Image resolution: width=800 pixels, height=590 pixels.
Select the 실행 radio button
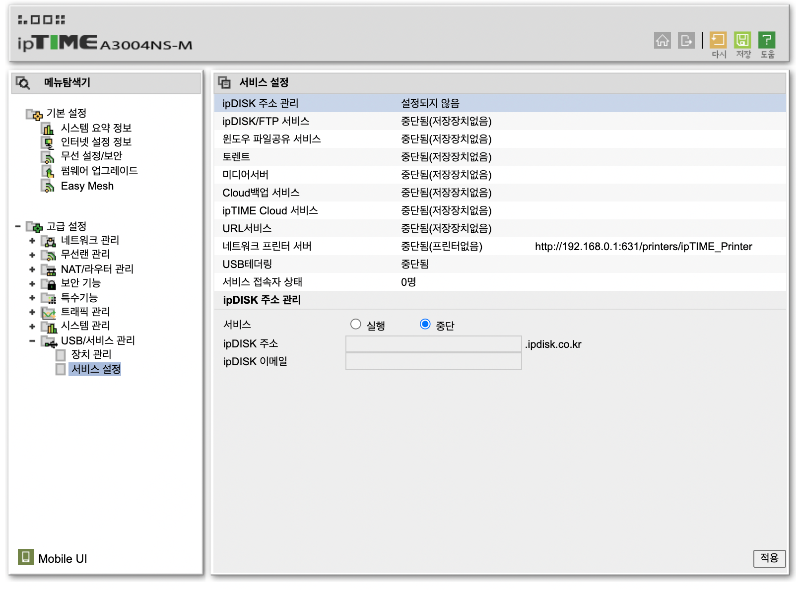tap(356, 324)
